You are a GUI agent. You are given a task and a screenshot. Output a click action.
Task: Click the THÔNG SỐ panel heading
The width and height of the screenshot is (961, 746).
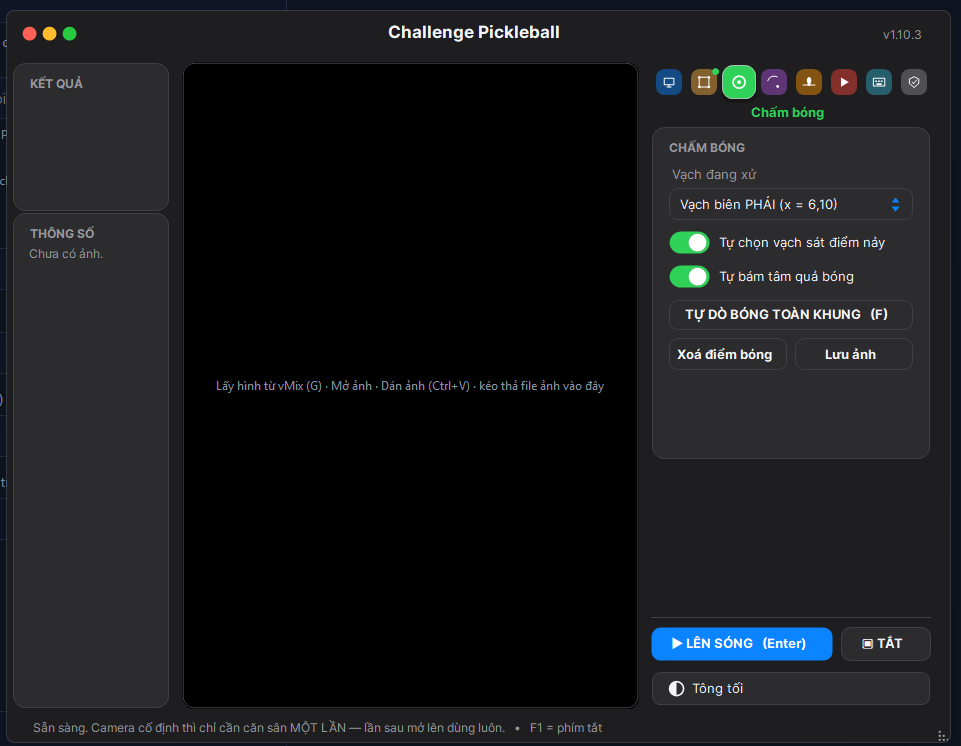[x=62, y=234]
